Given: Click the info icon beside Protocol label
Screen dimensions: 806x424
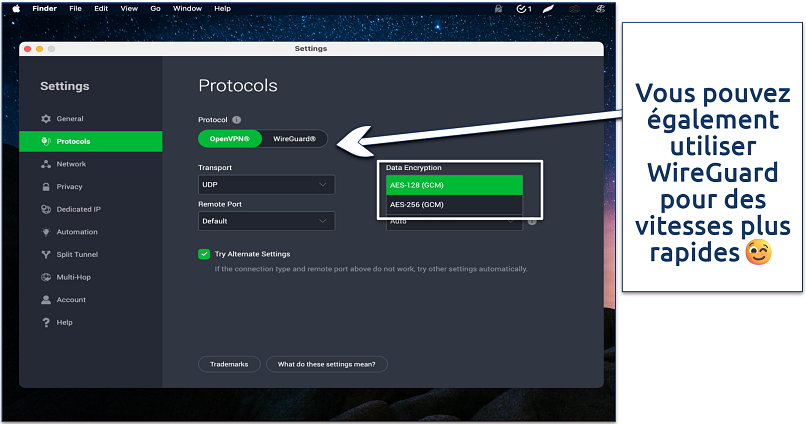Looking at the screenshot, I should pyautogui.click(x=237, y=120).
